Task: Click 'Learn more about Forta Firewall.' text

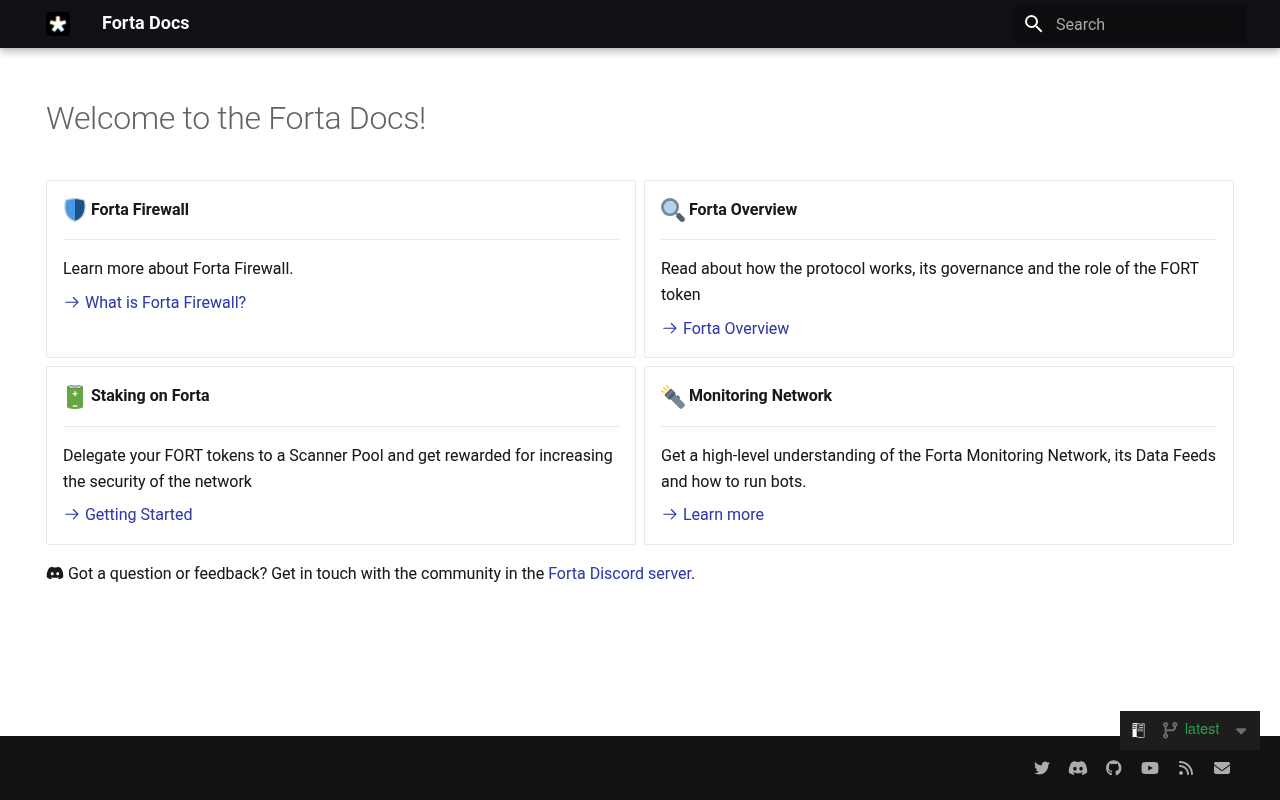Action: click(x=178, y=268)
